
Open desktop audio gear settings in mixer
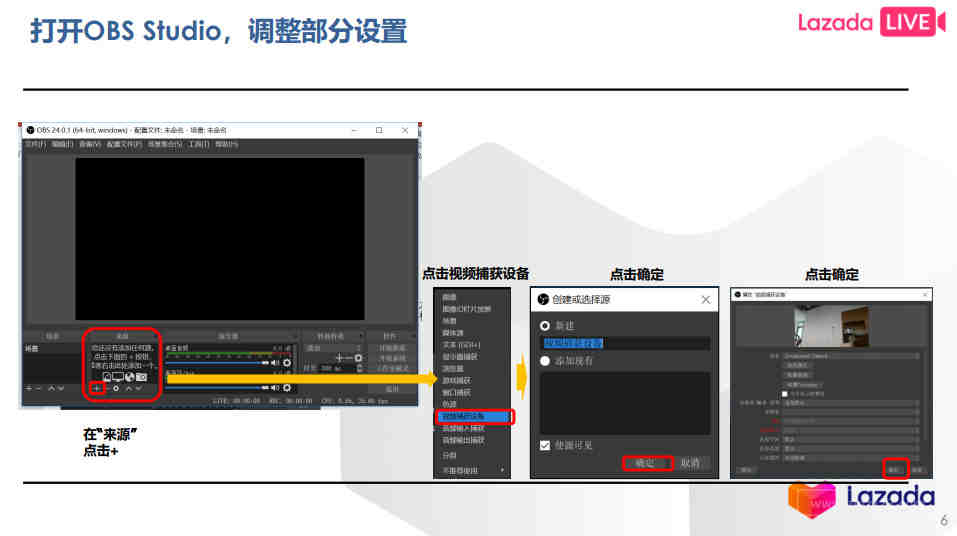click(x=287, y=363)
